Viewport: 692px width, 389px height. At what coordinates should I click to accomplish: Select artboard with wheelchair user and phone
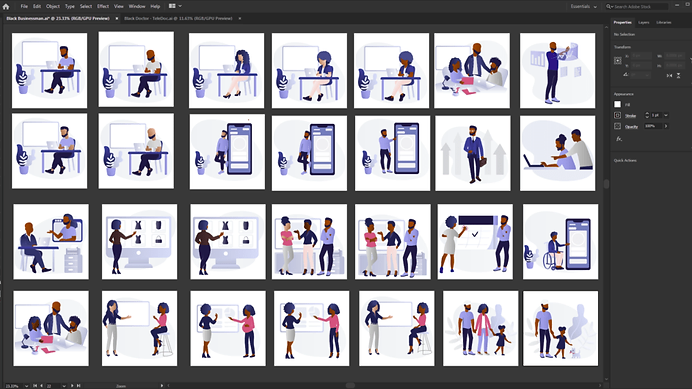point(560,242)
